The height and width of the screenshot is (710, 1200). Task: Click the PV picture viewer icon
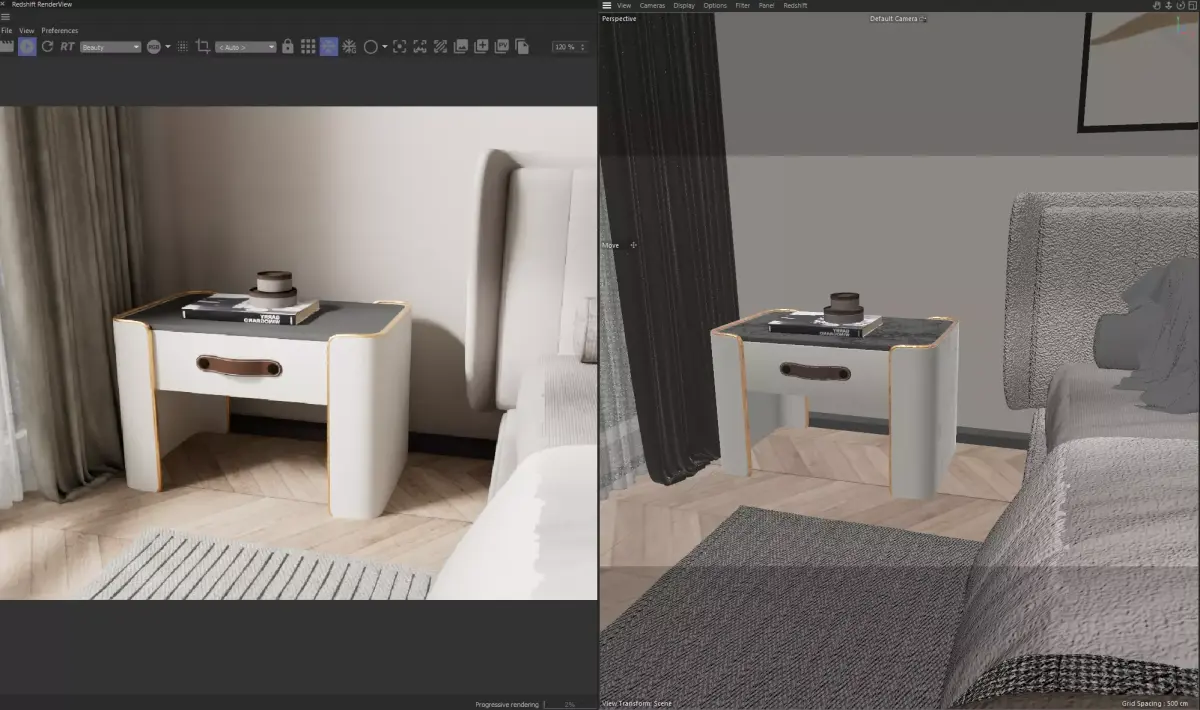[x=502, y=46]
